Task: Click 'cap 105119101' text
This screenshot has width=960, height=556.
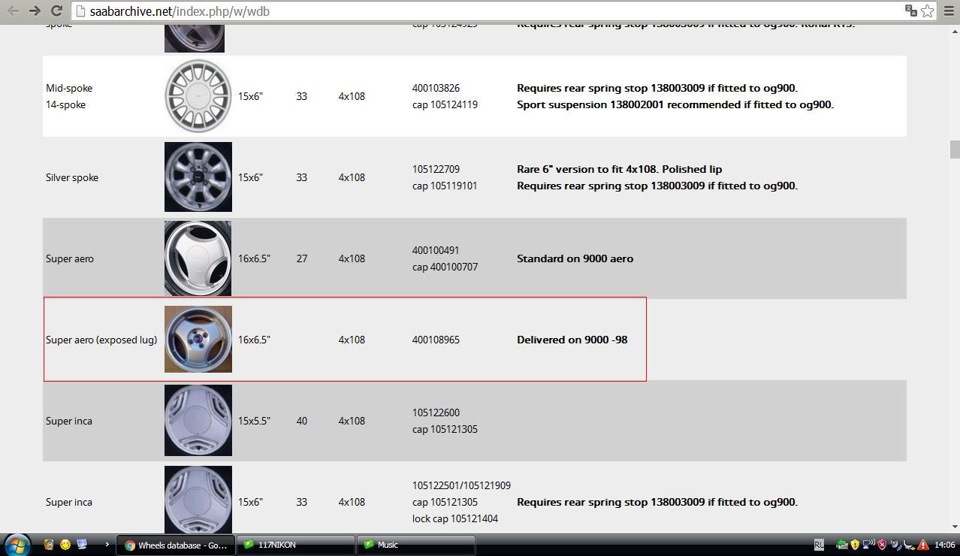Action: [444, 186]
